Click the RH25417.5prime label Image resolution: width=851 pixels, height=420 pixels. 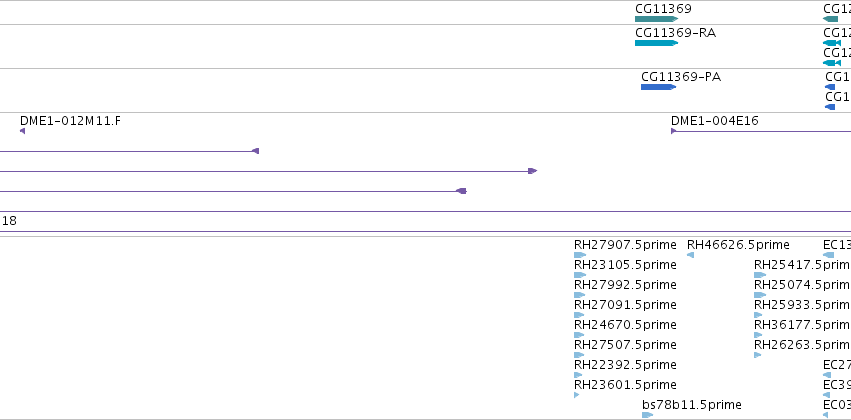802,265
